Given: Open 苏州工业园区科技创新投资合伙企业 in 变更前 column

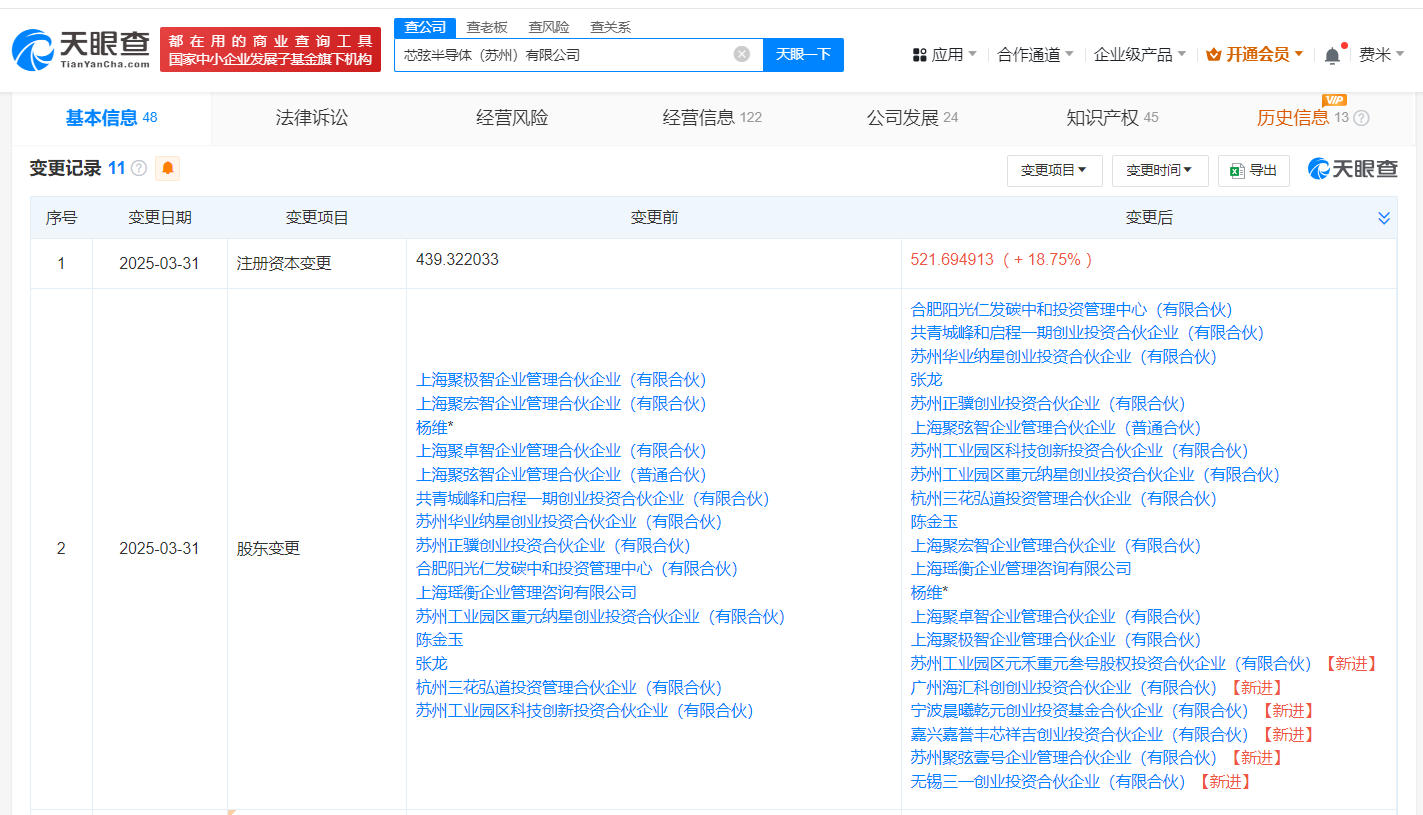Looking at the screenshot, I should click(584, 711).
